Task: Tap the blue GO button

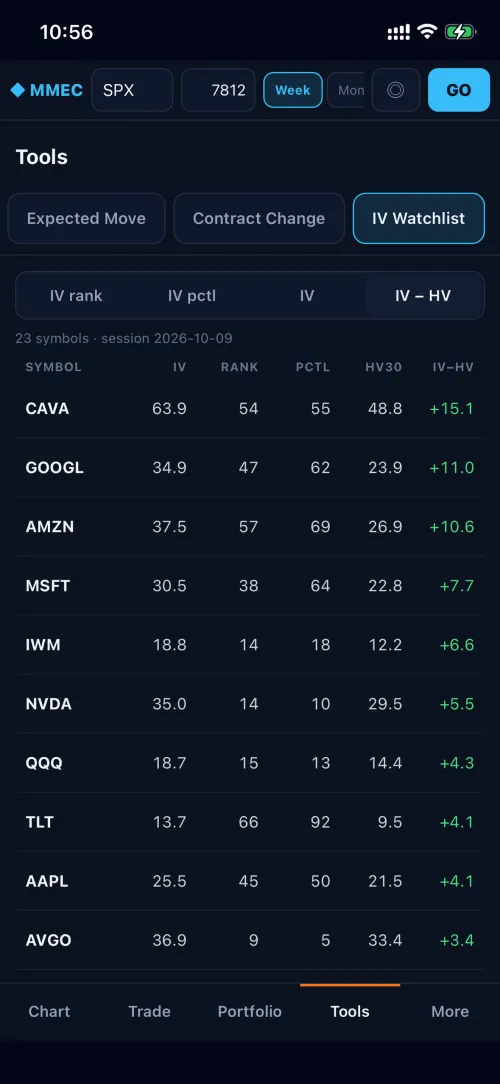Action: pyautogui.click(x=459, y=90)
